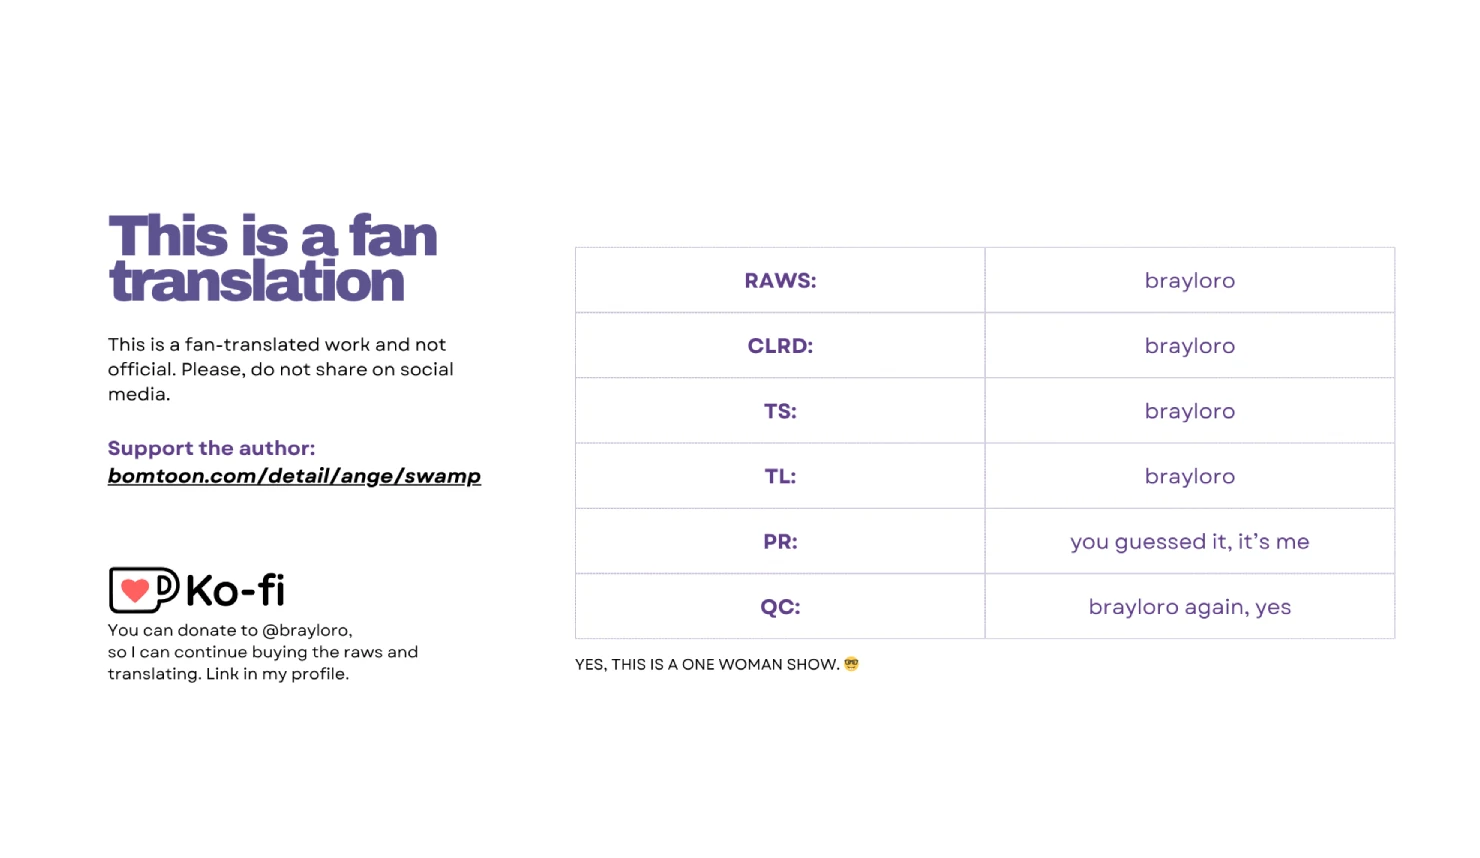1480x858 pixels.
Task: Click the nerd face emoji
Action: 852,664
